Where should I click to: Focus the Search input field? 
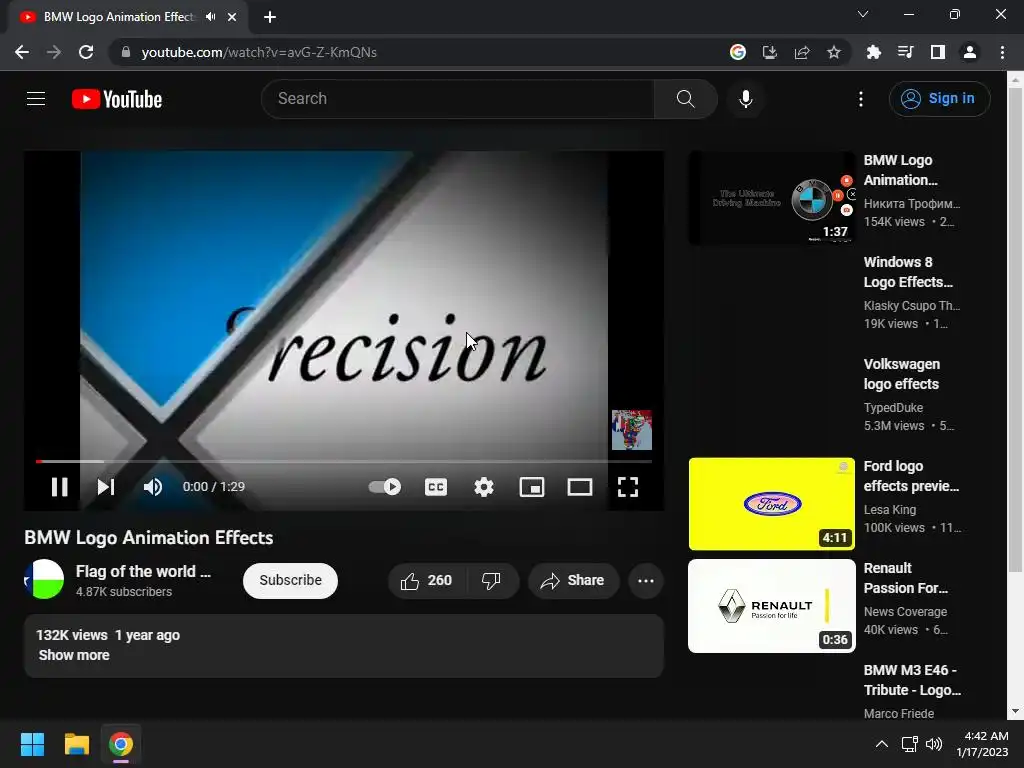point(458,99)
